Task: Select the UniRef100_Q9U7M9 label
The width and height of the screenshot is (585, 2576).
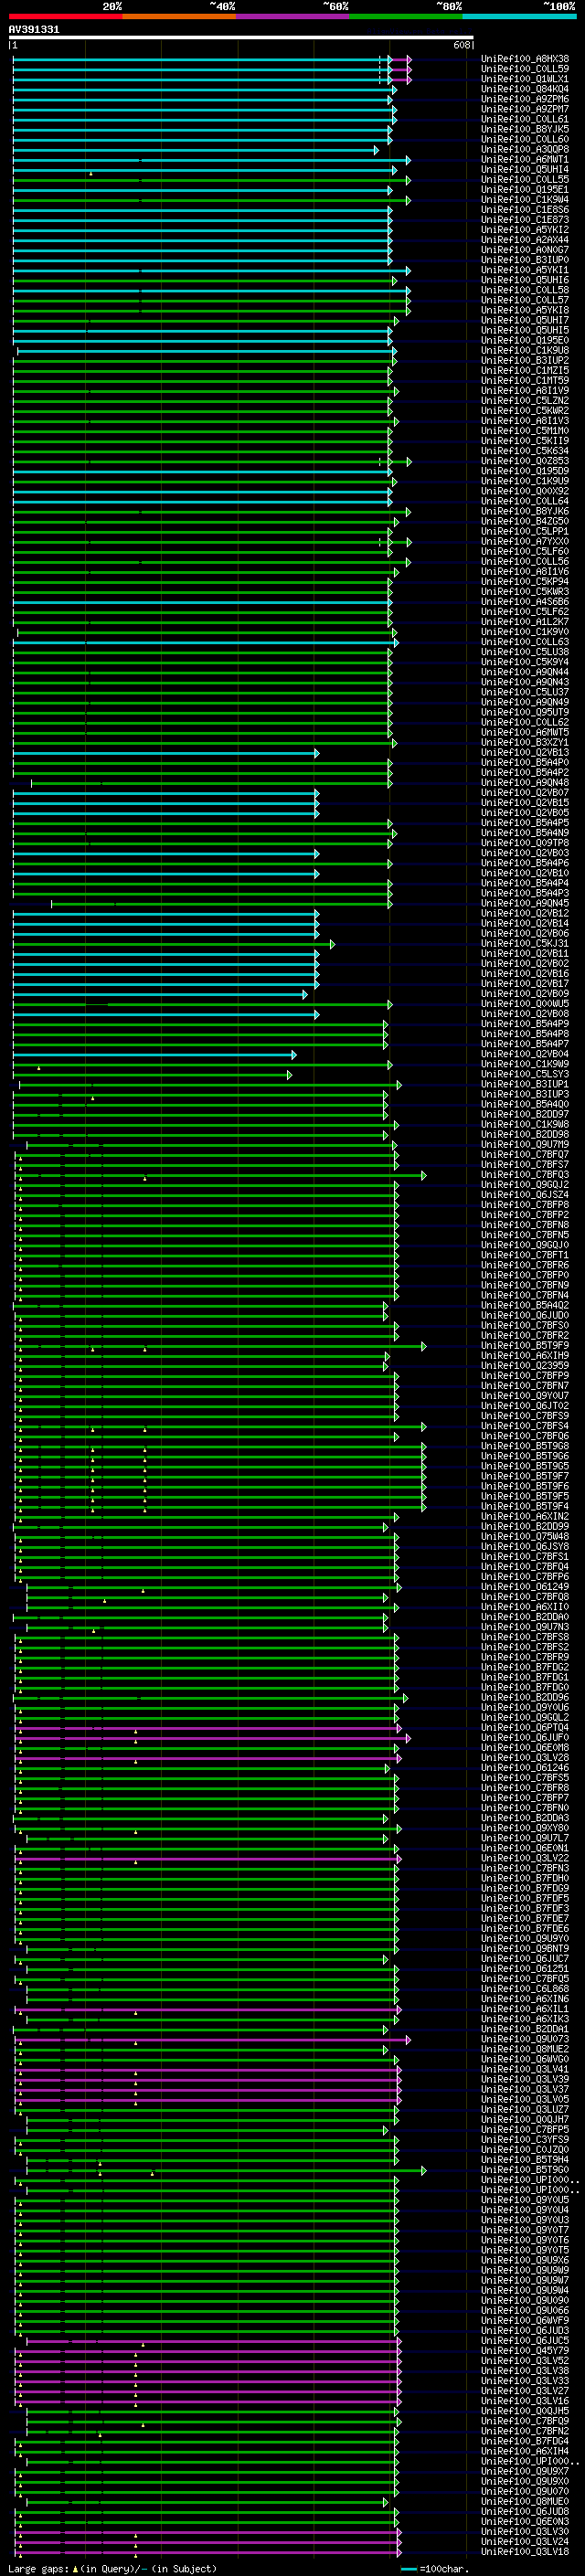Action: coord(525,1144)
